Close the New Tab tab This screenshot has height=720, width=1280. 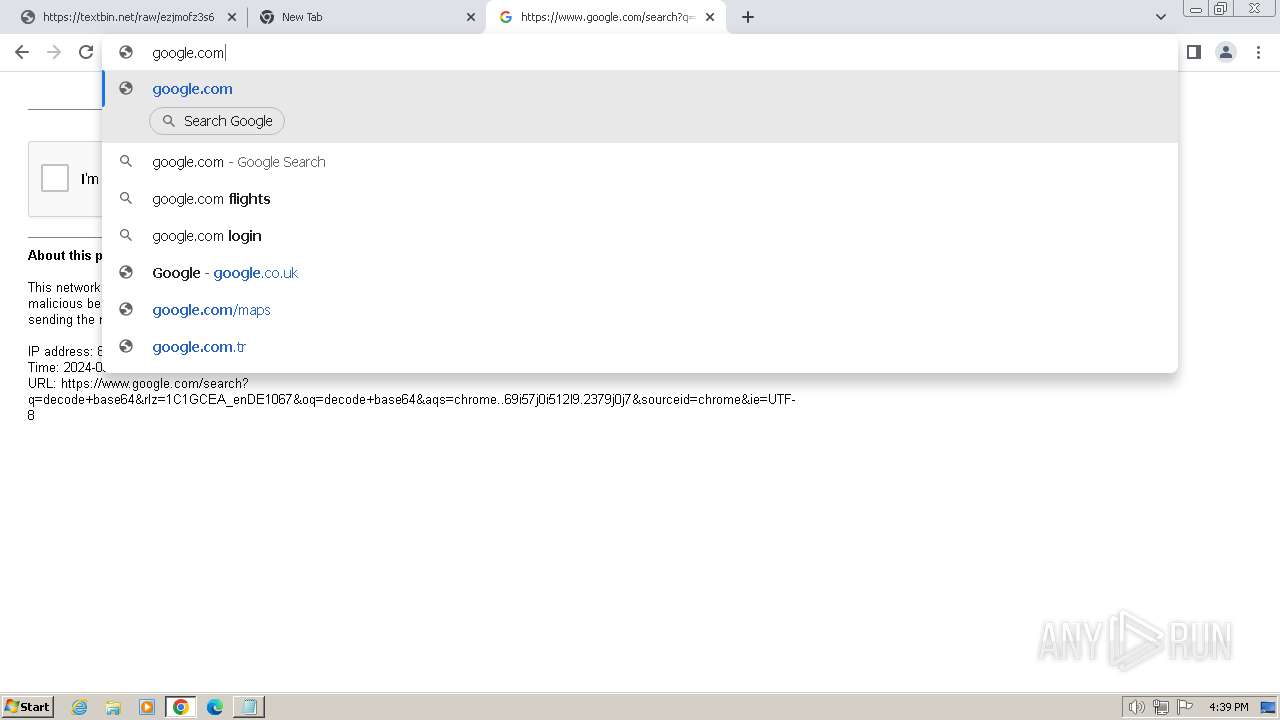(471, 17)
